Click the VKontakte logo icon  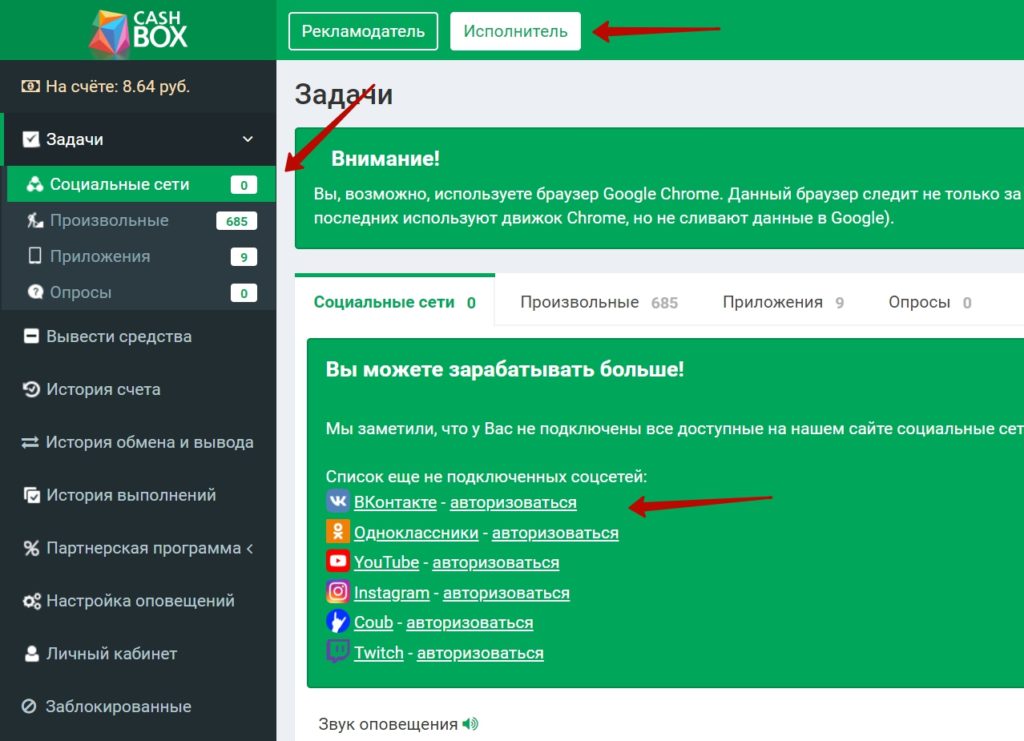coord(338,502)
